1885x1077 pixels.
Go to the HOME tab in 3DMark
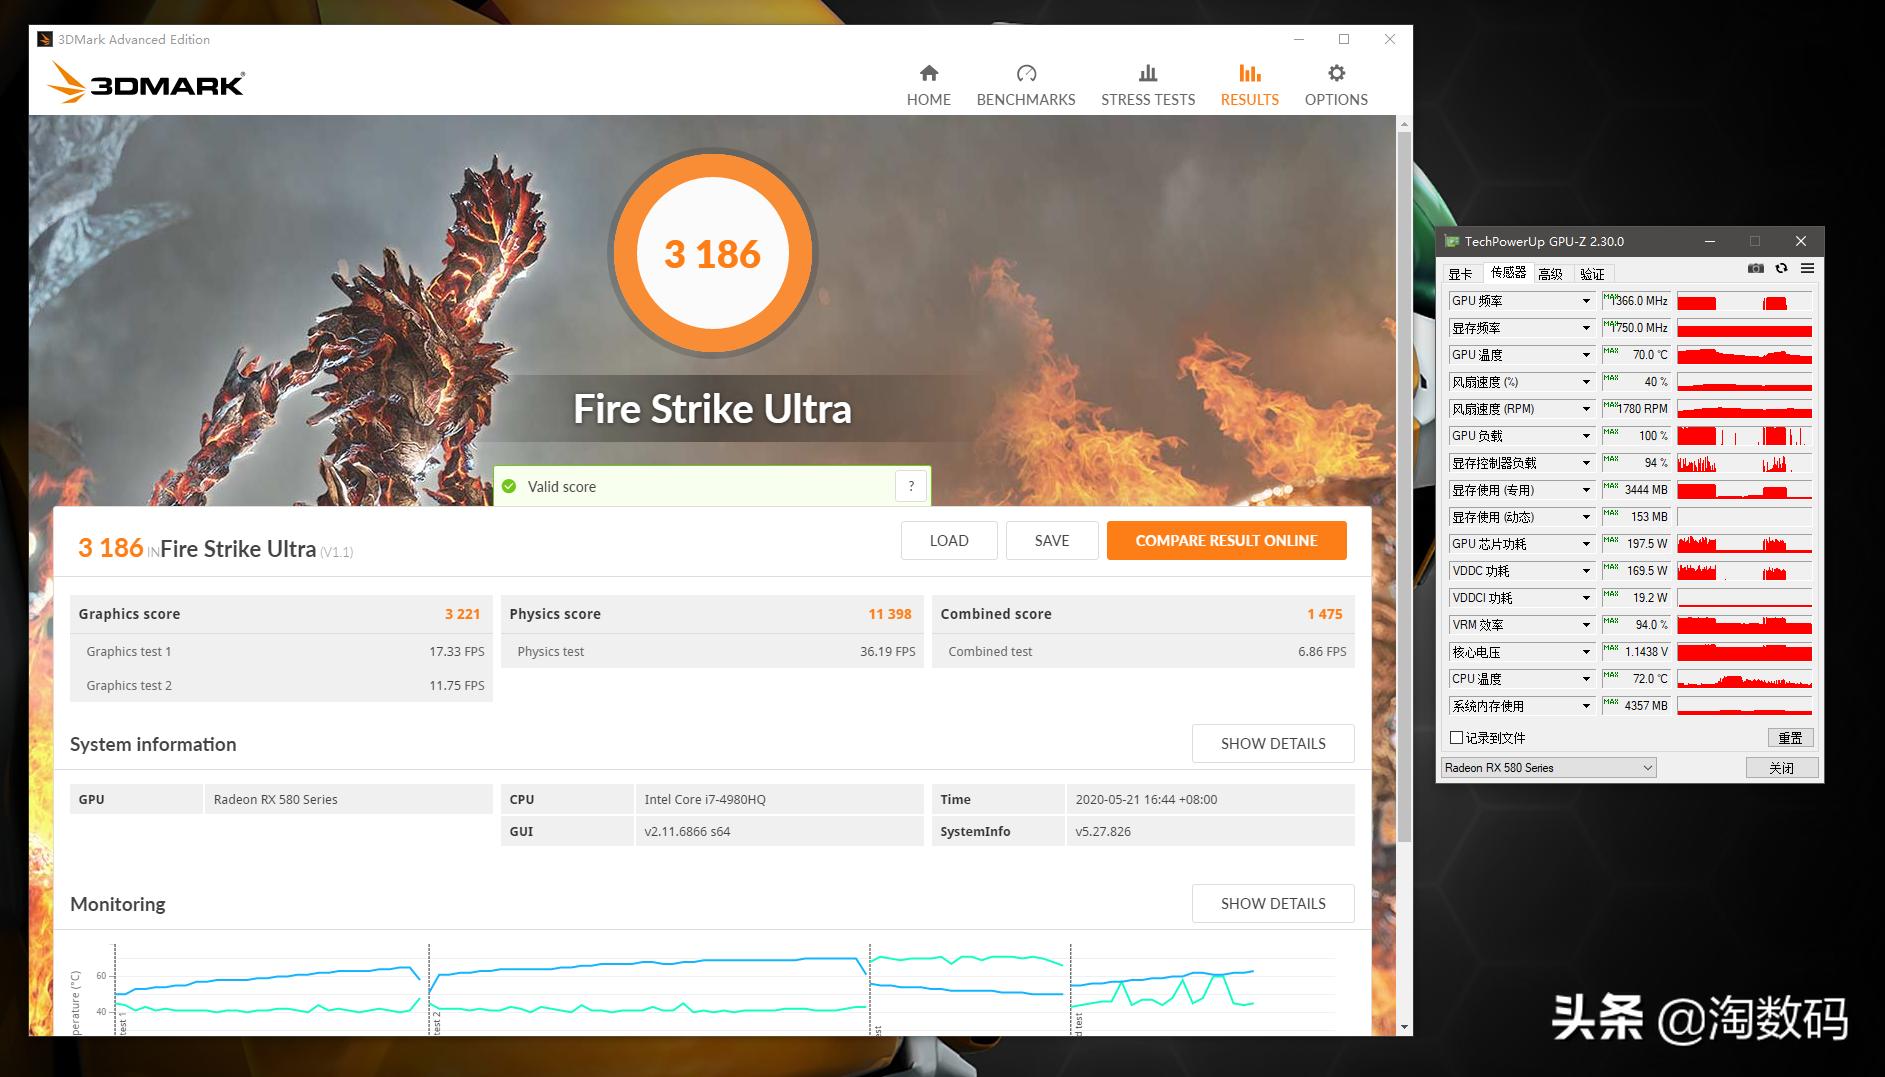click(x=929, y=85)
